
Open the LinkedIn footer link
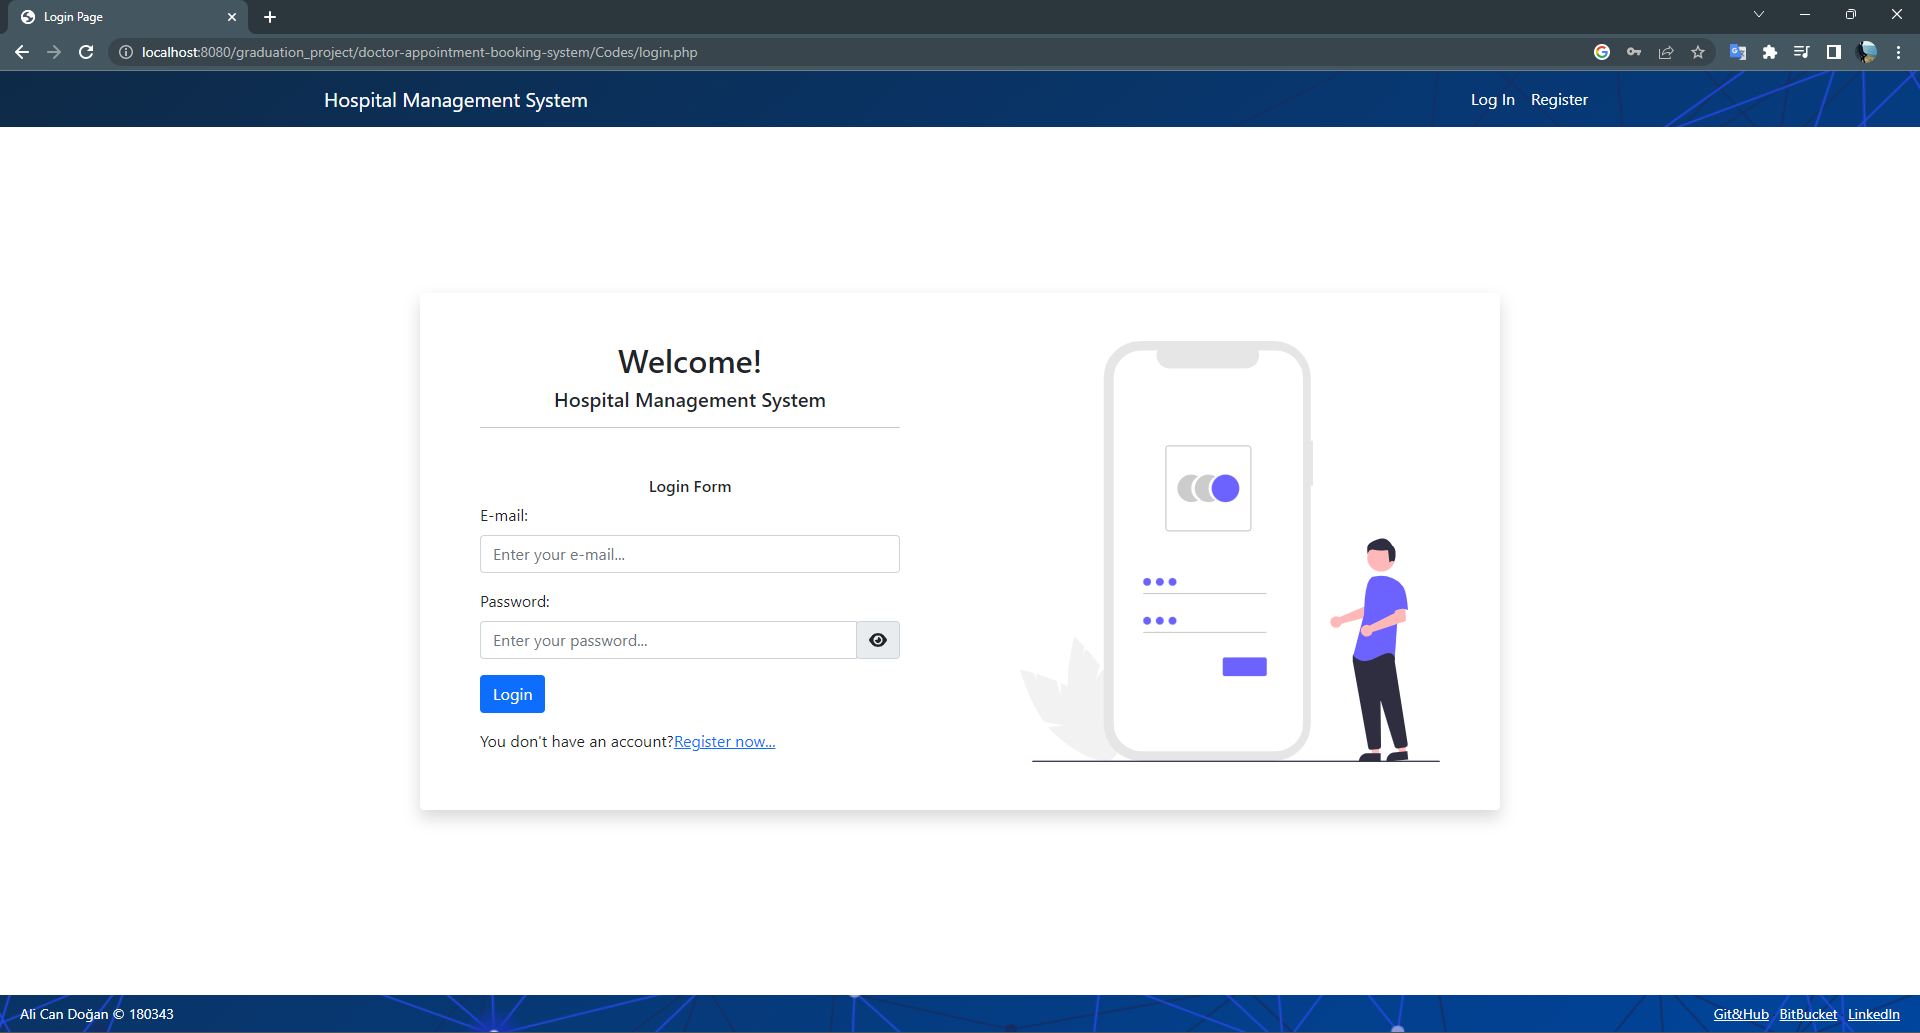tap(1874, 1013)
